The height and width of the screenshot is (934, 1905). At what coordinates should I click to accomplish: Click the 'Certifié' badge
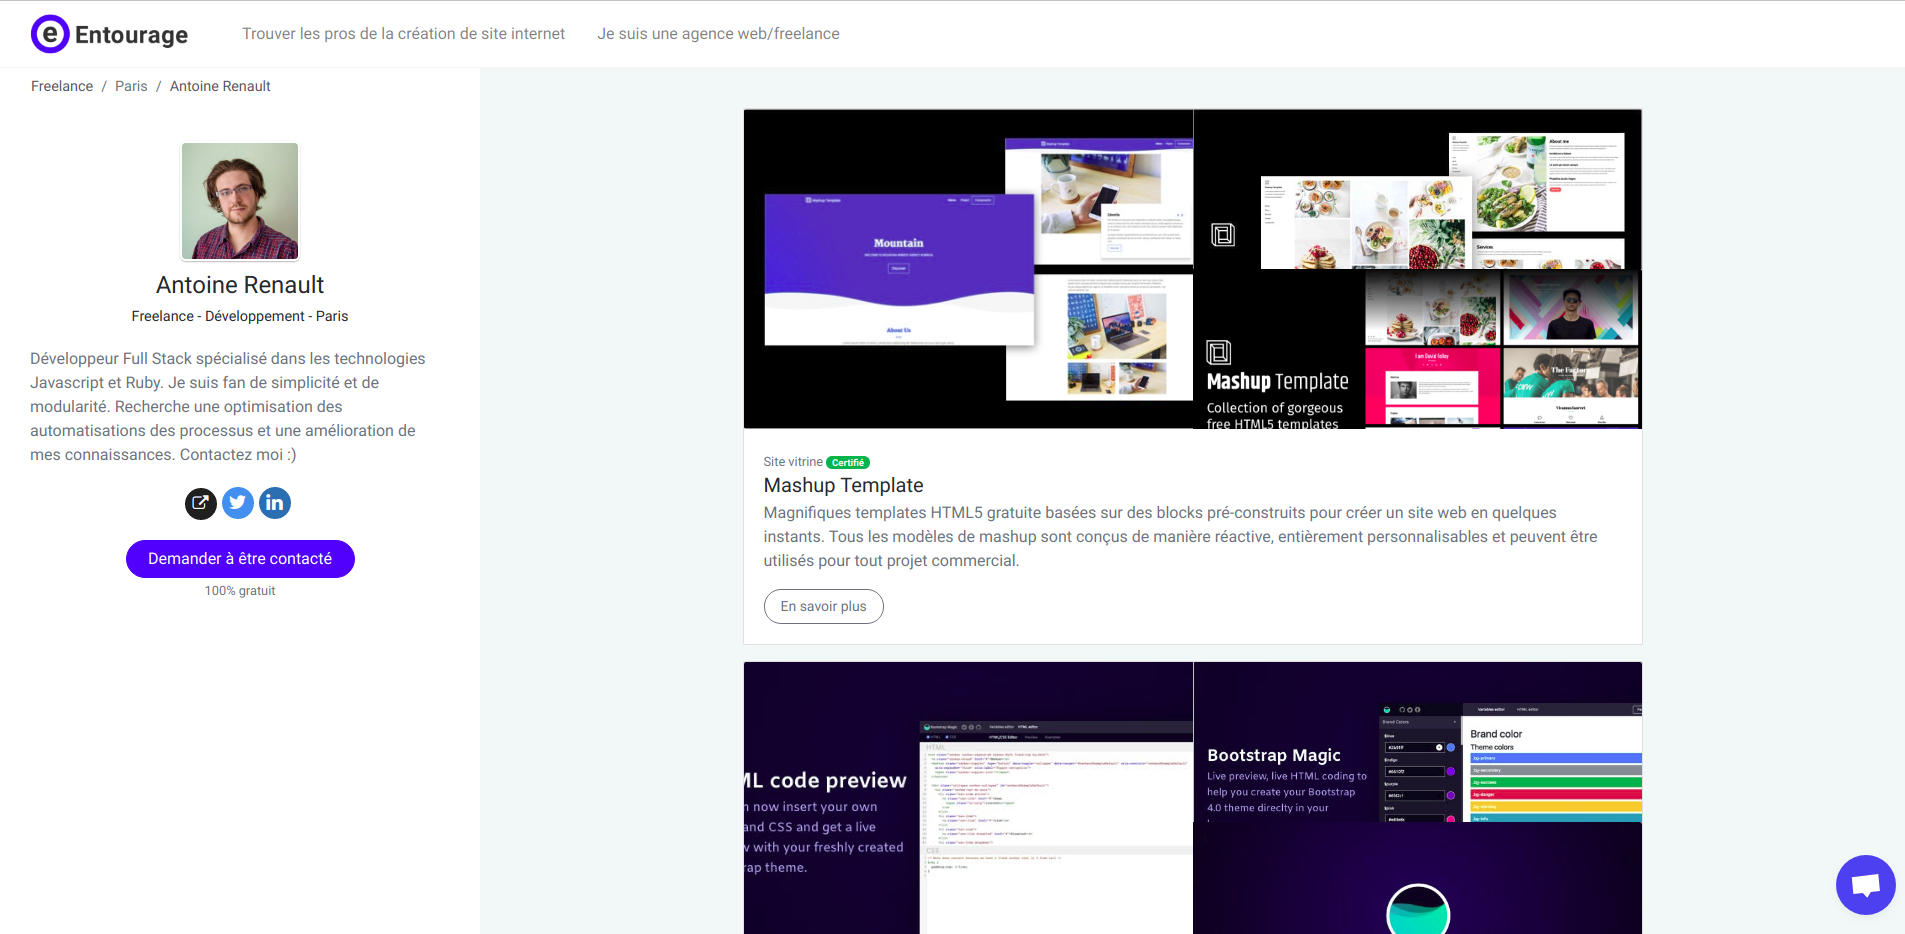(x=848, y=462)
